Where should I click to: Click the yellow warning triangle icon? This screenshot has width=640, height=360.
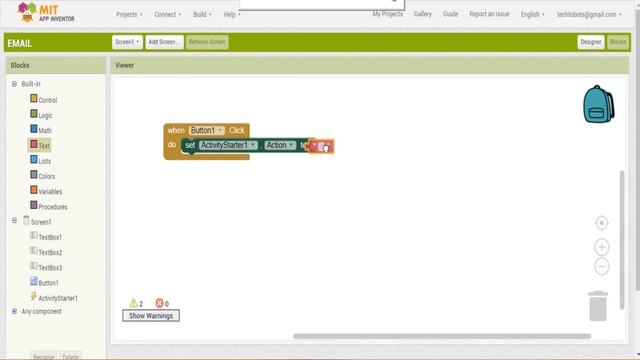point(133,303)
